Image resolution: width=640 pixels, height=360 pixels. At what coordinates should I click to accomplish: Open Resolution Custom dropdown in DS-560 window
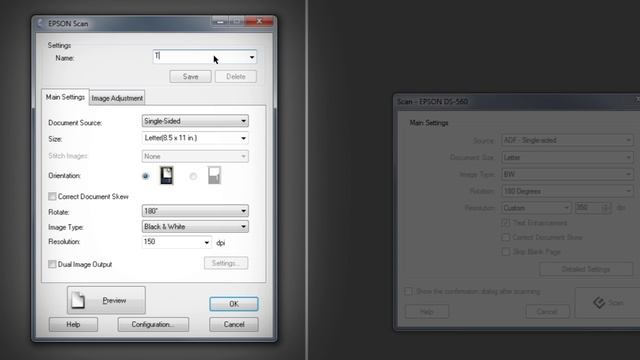536,208
